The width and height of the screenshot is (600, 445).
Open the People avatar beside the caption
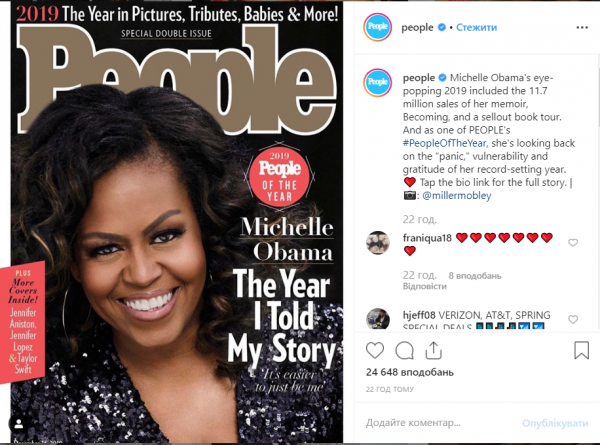point(377,82)
